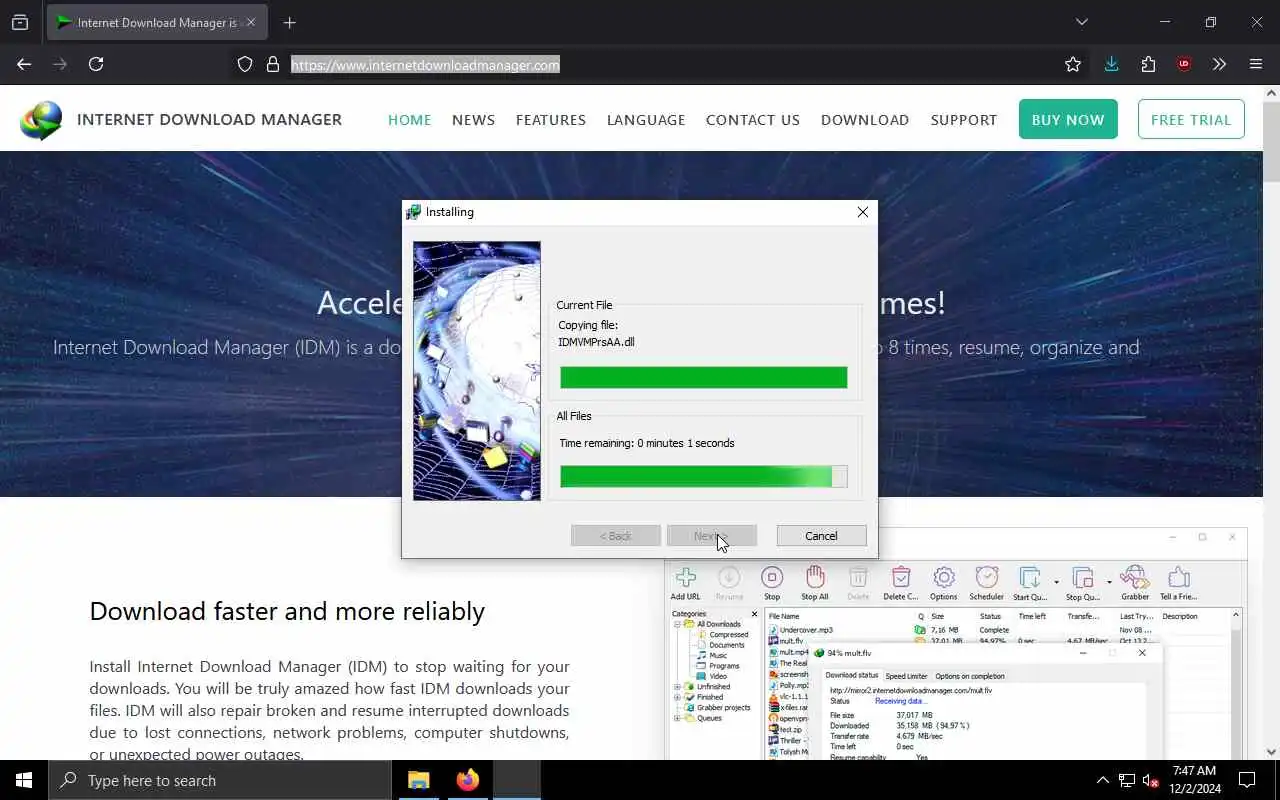This screenshot has width=1280, height=800.
Task: Reload the current page
Action: tap(96, 64)
